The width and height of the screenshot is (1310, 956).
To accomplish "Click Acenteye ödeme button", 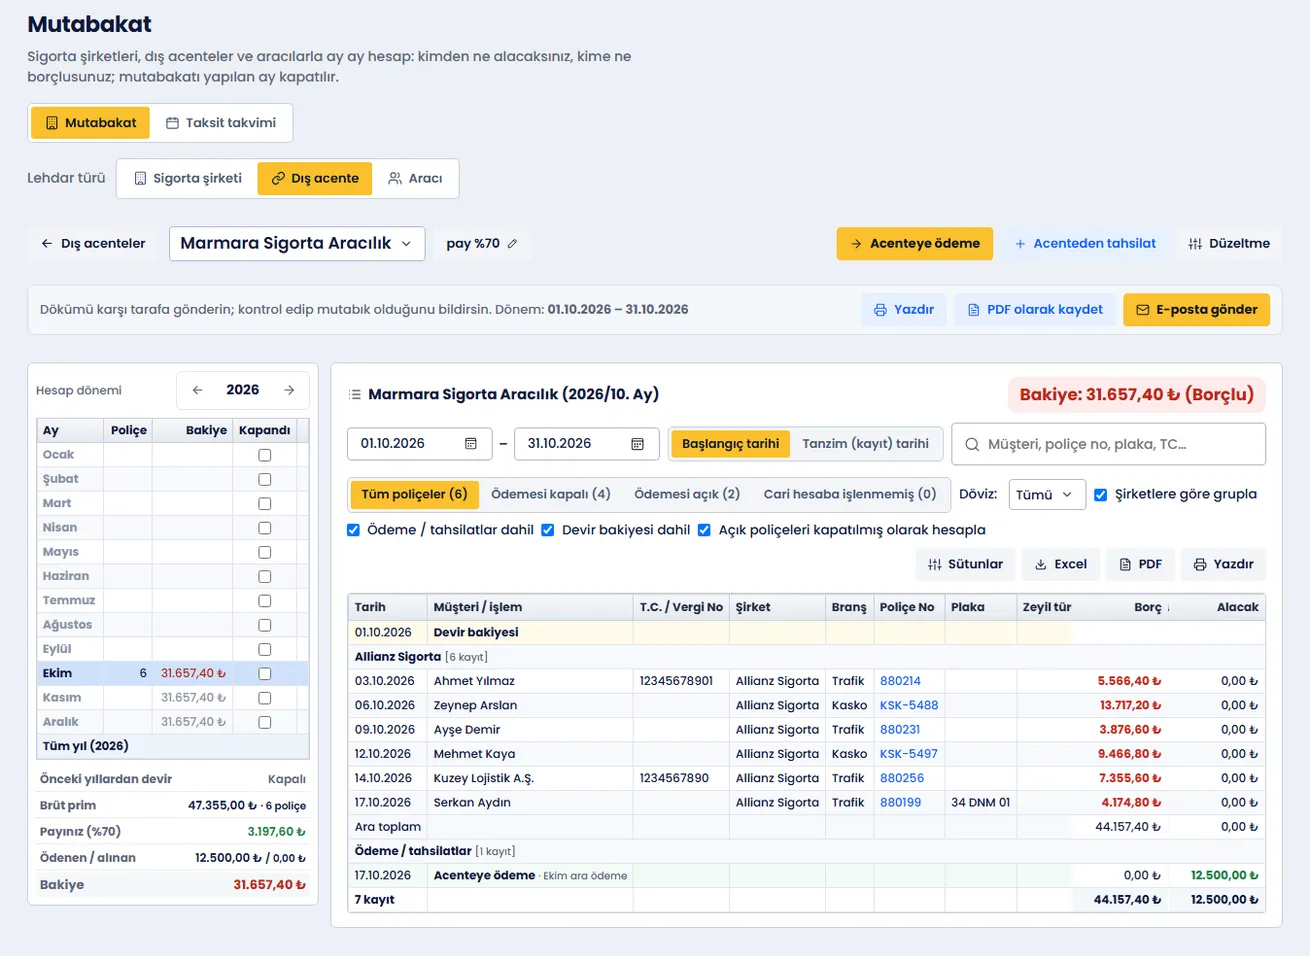I will [915, 244].
